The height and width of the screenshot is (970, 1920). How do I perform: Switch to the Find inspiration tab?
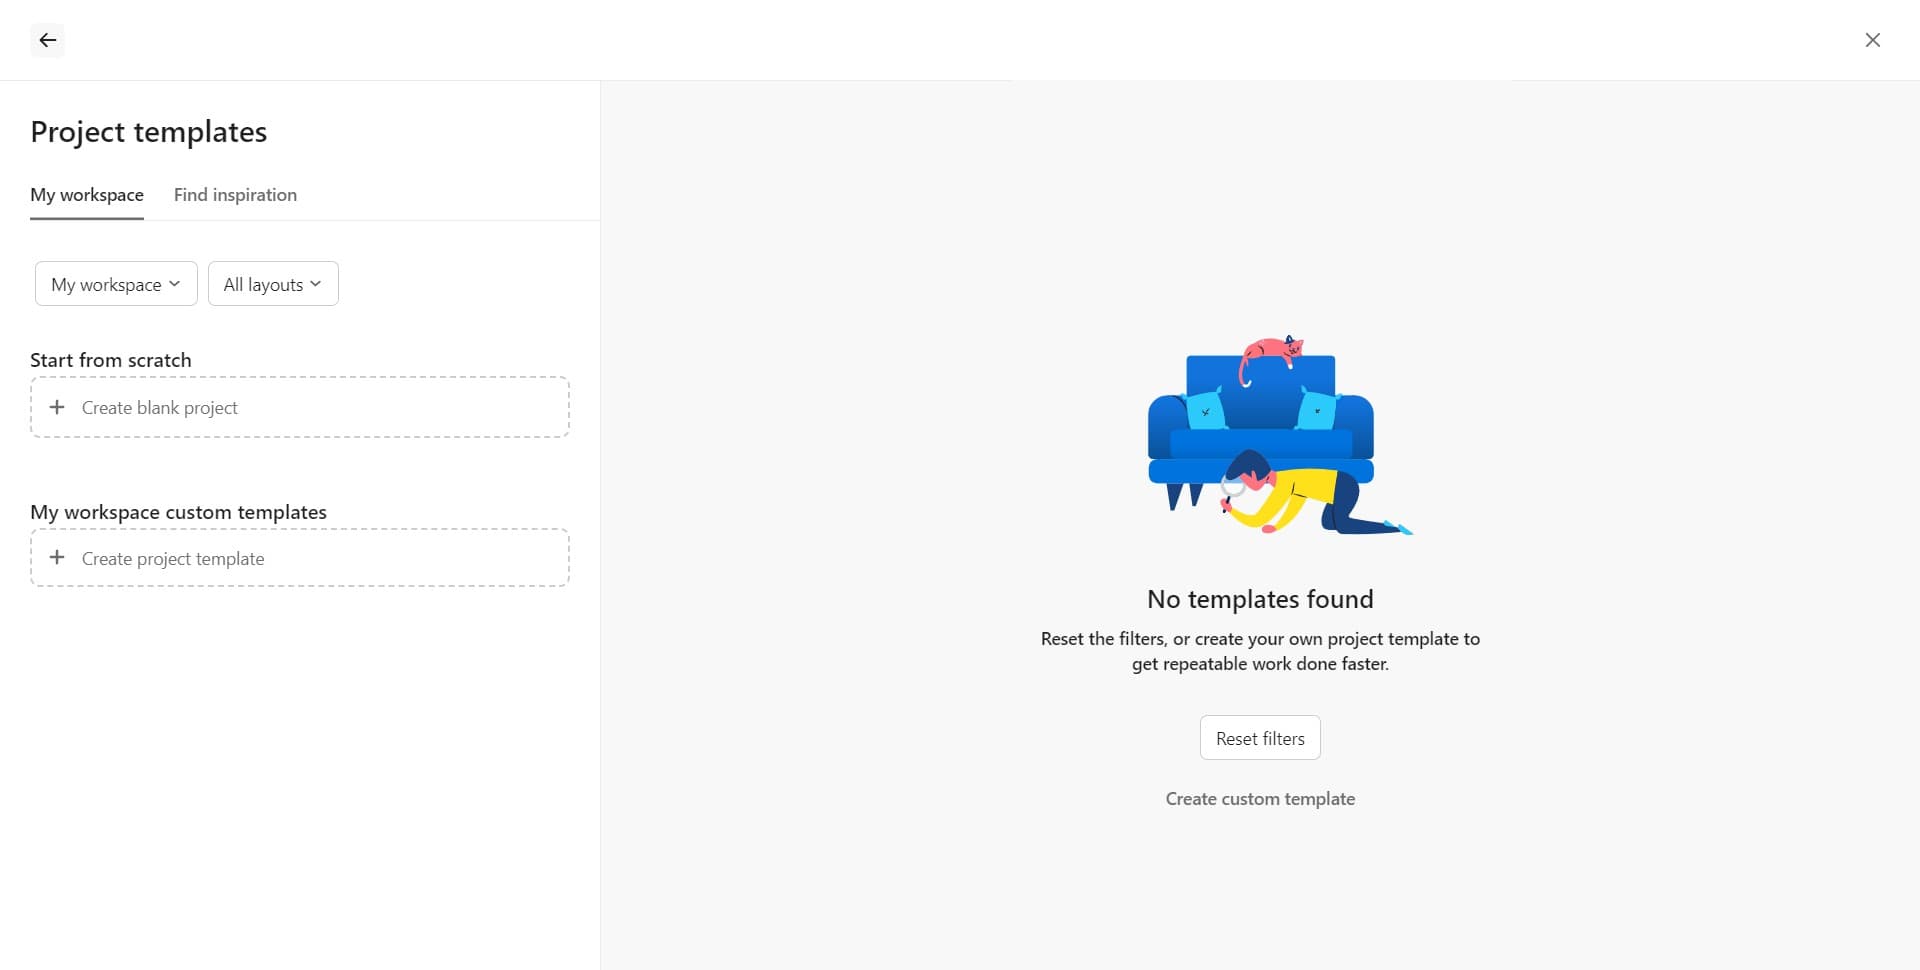click(x=235, y=195)
